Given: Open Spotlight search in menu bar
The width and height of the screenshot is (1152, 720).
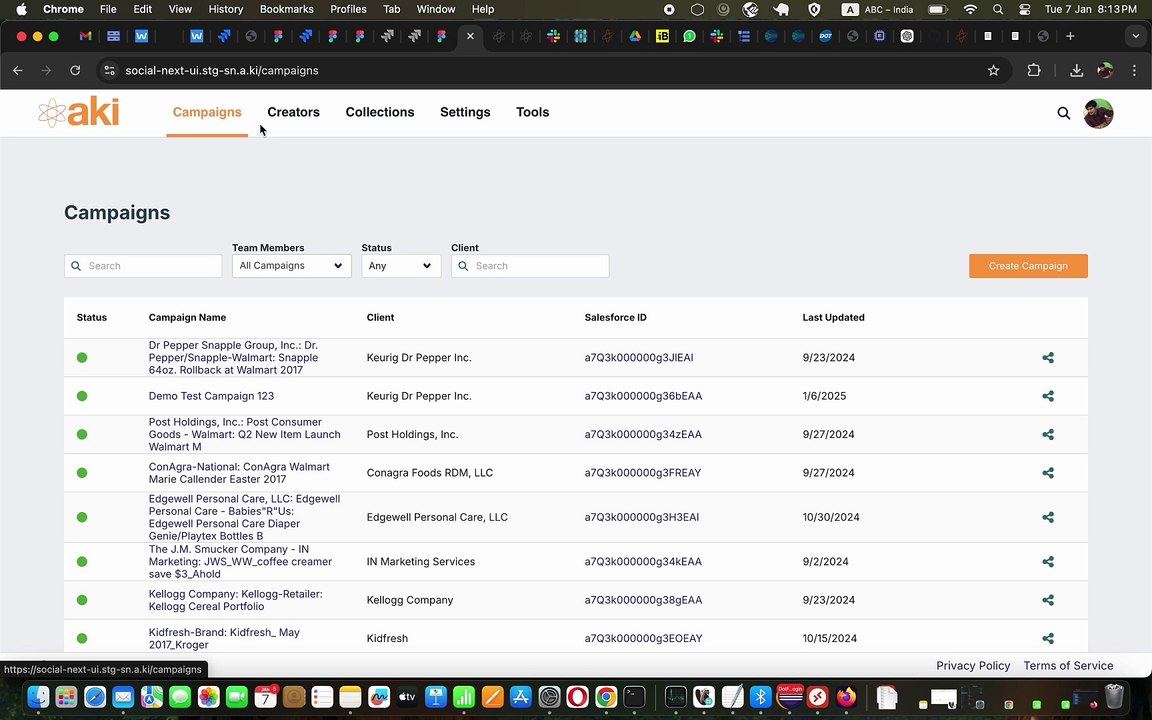Looking at the screenshot, I should [x=998, y=10].
